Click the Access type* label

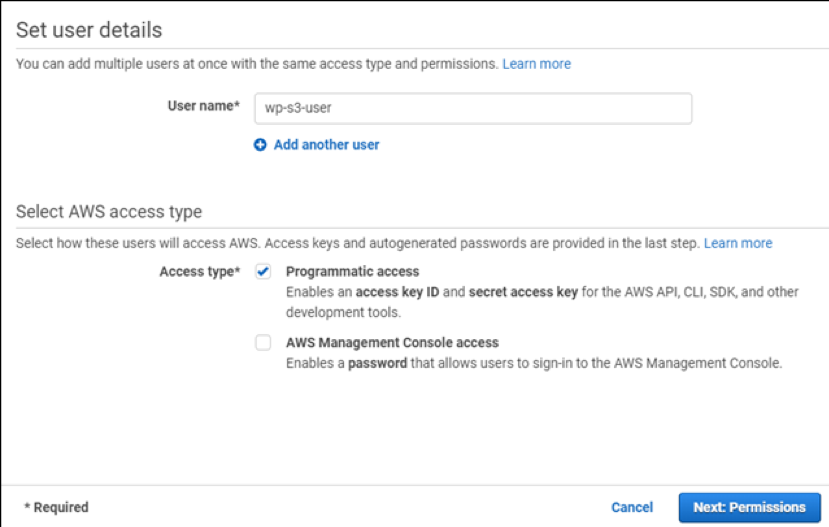point(200,272)
